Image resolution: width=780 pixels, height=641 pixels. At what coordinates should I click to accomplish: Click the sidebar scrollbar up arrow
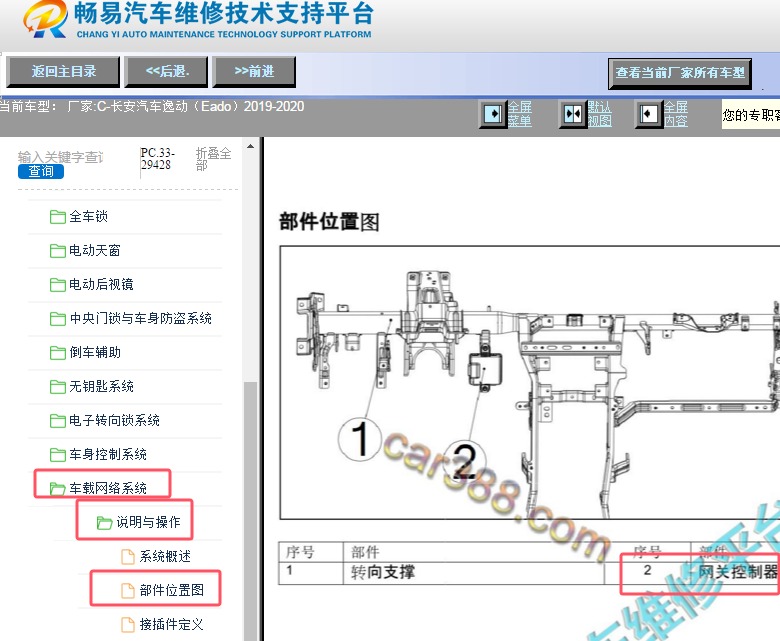coord(250,146)
